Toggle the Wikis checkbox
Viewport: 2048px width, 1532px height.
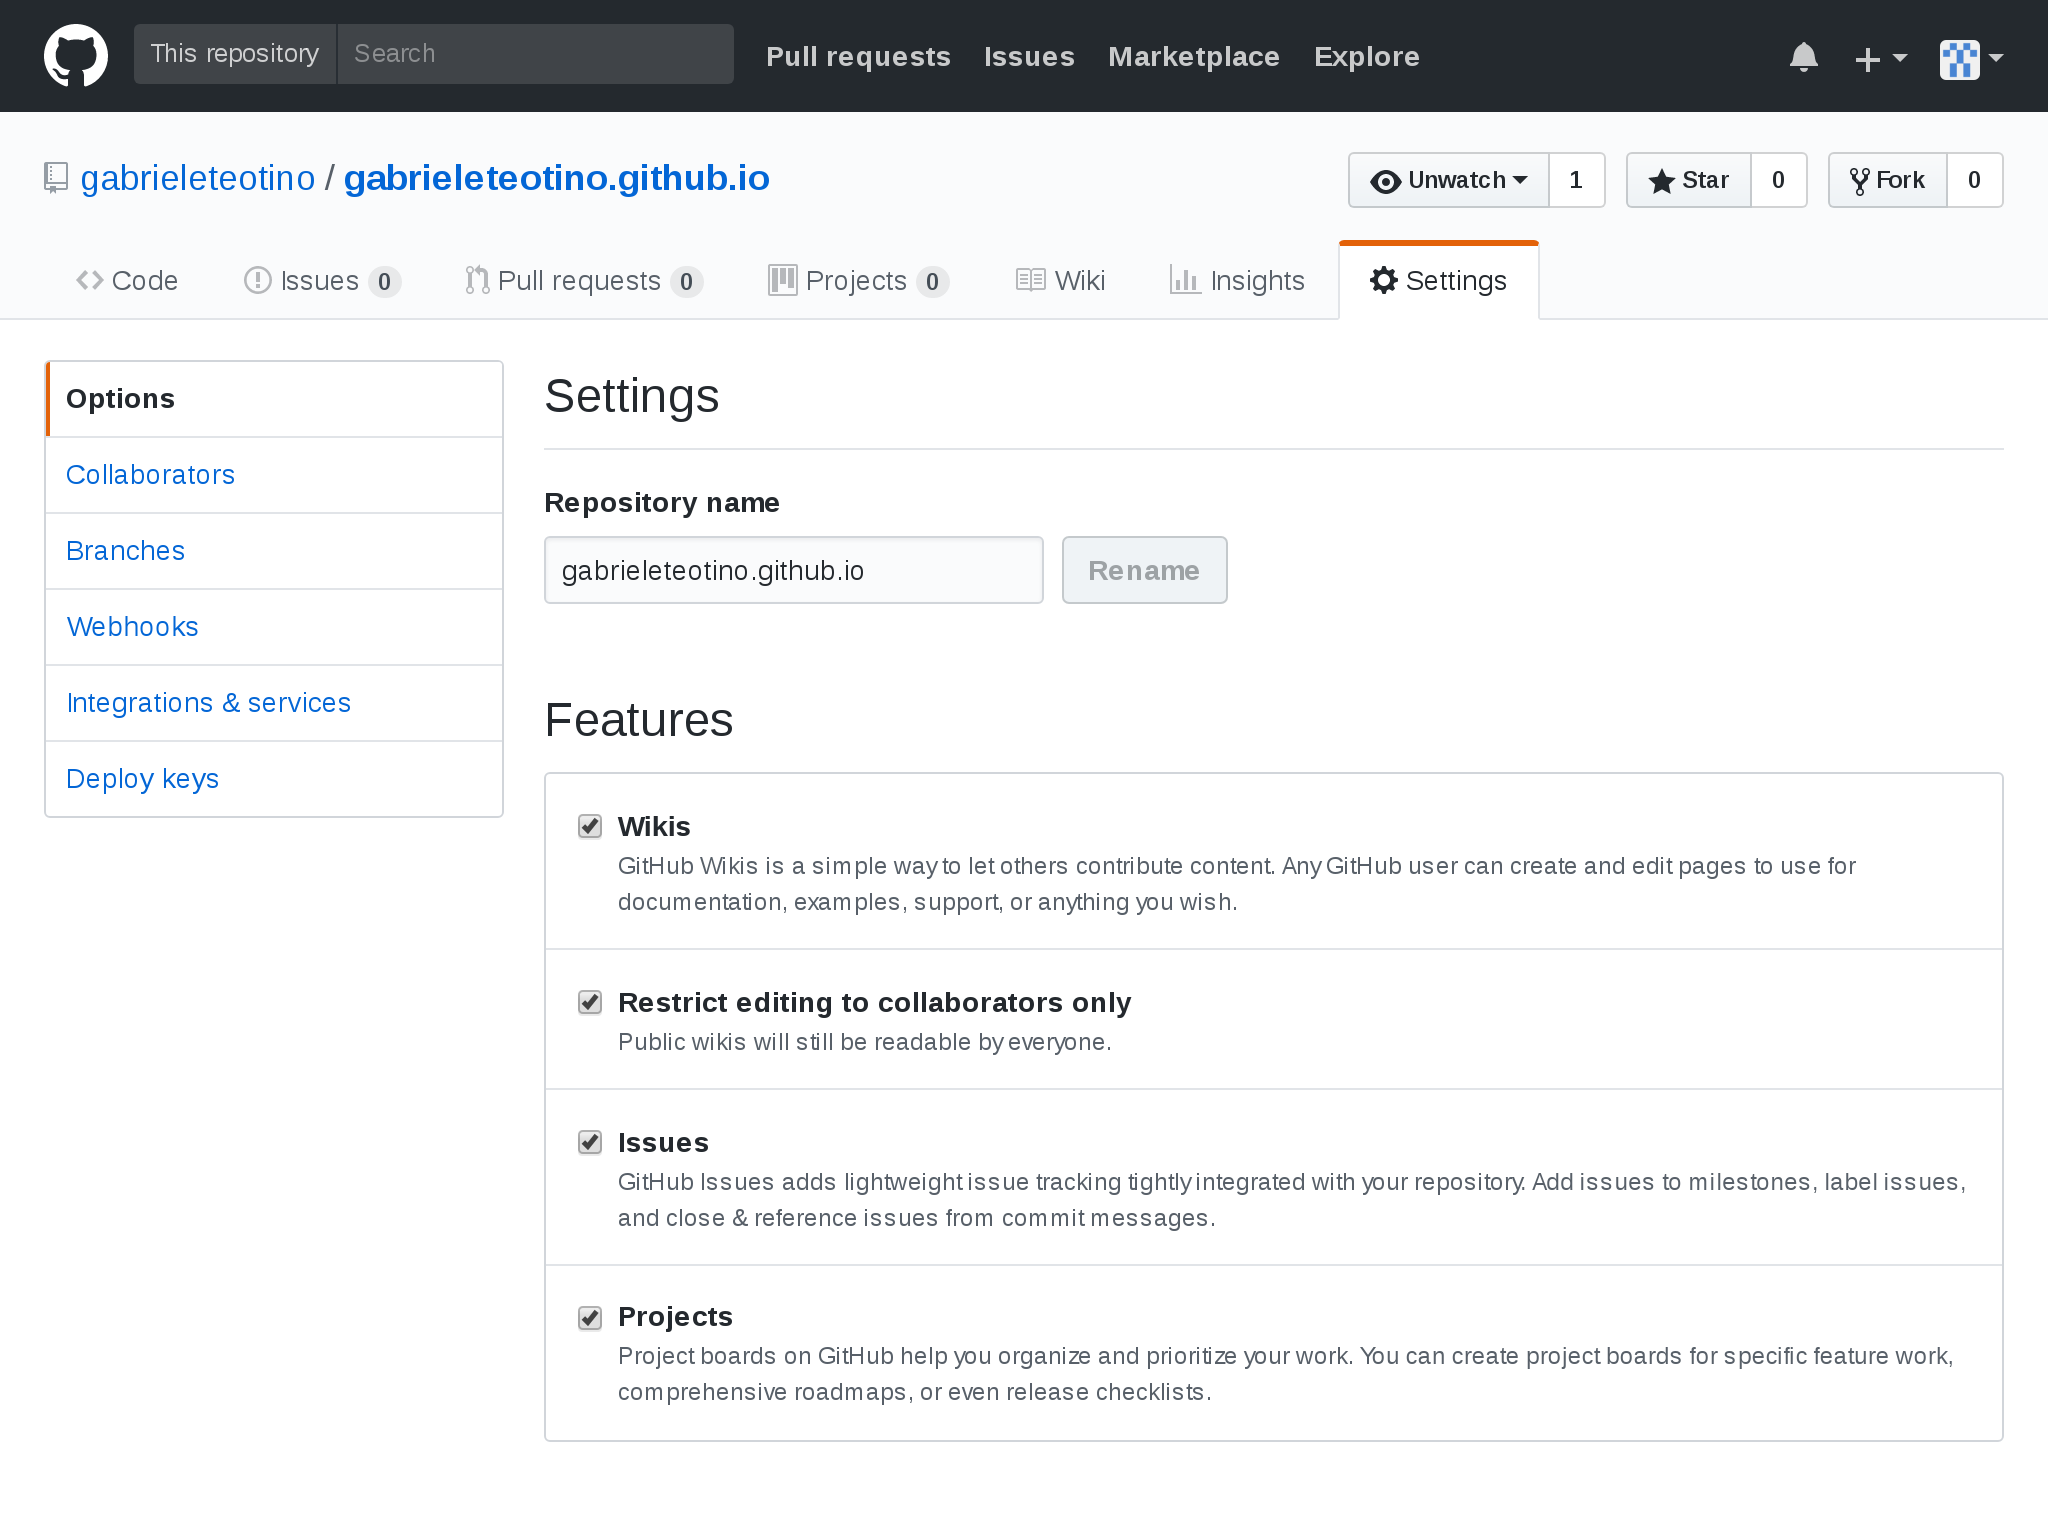point(590,826)
